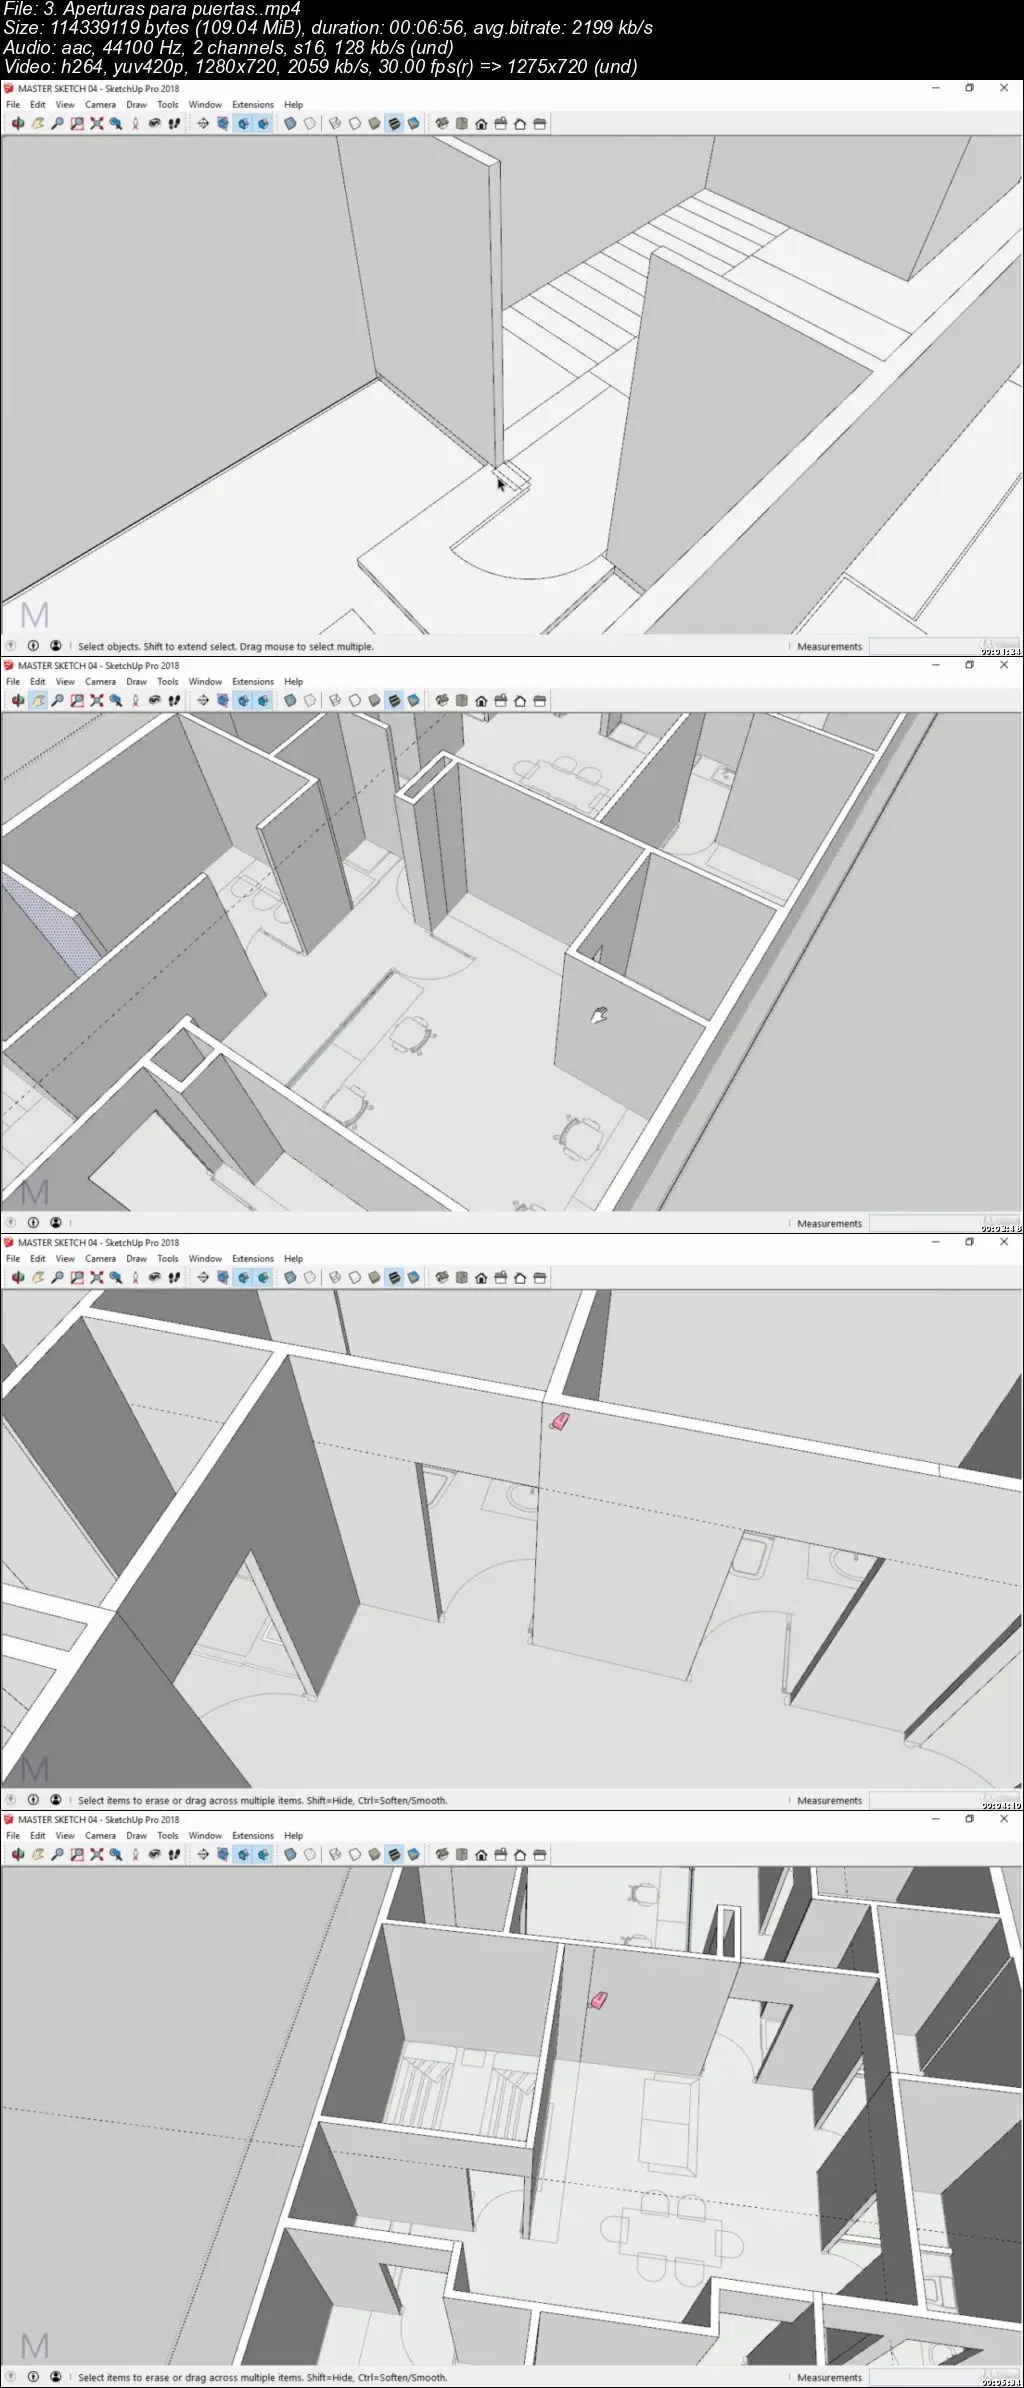The width and height of the screenshot is (1024, 2388).
Task: Toggle X-Ray style in the bottom frame
Action: pos(290,1855)
